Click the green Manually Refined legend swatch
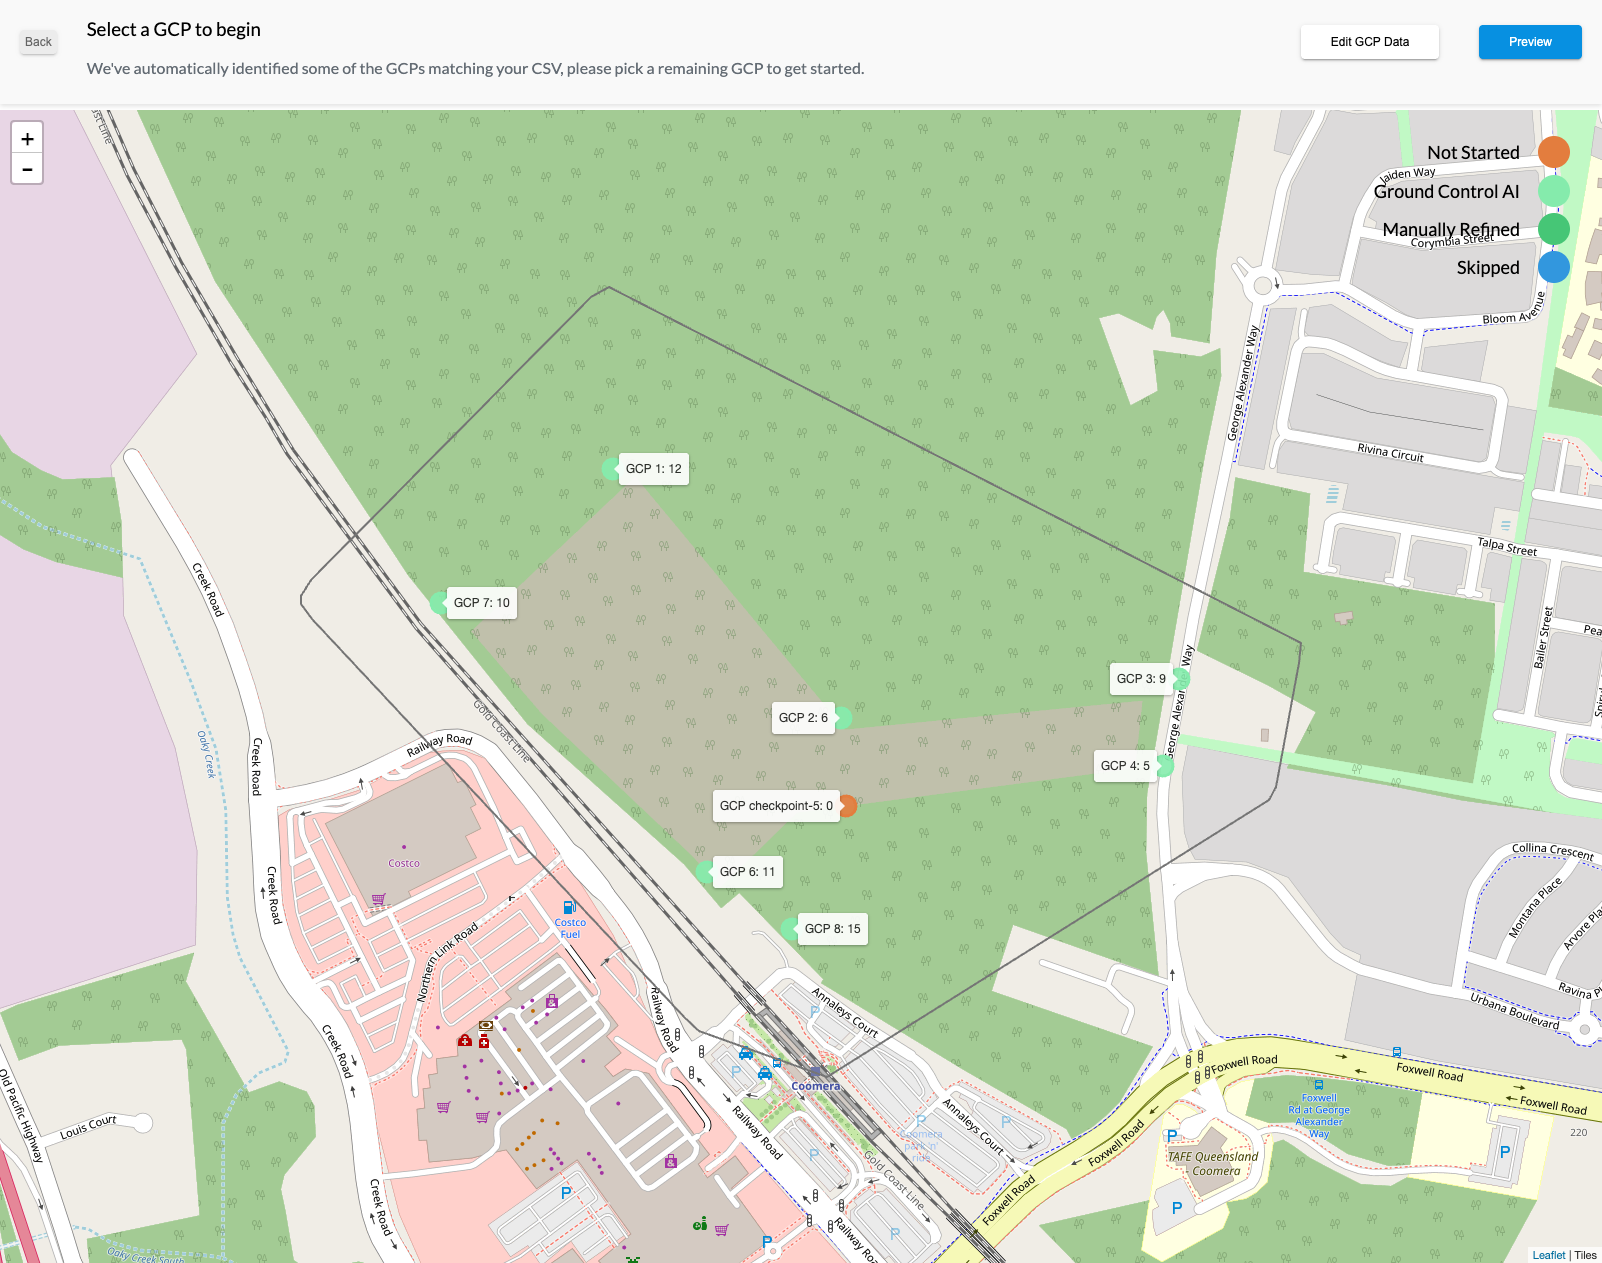Viewport: 1602px width, 1263px height. click(1553, 229)
